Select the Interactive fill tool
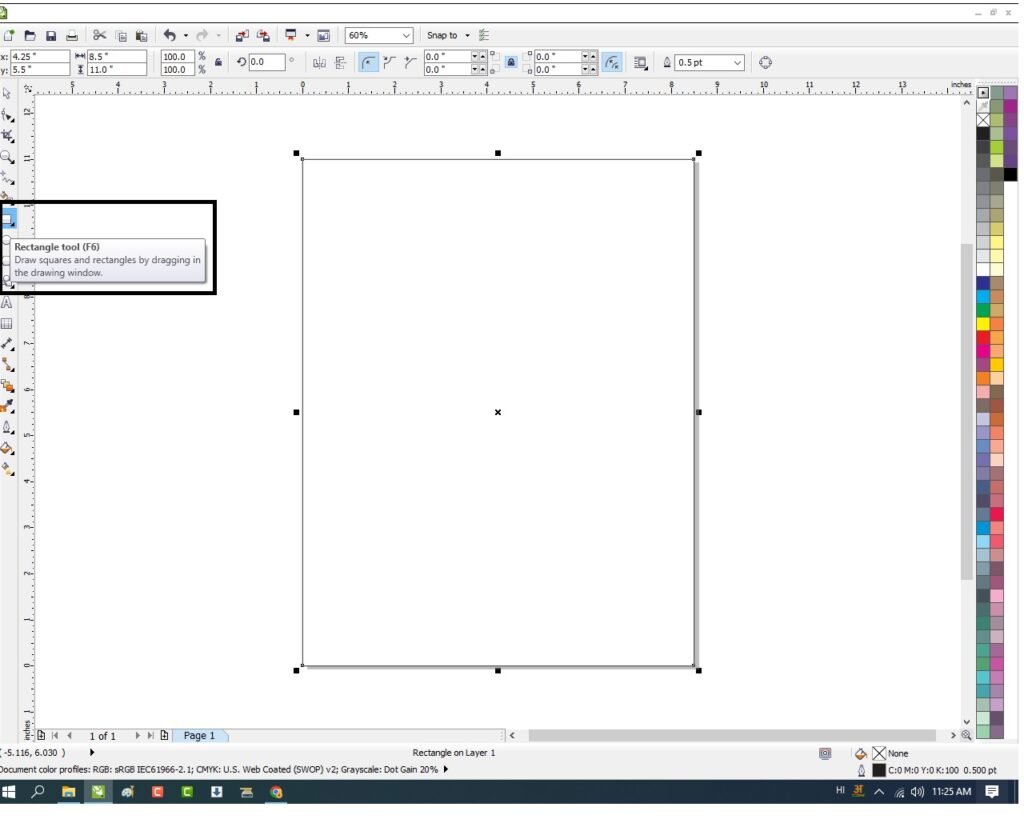1024x819 pixels. 7,448
